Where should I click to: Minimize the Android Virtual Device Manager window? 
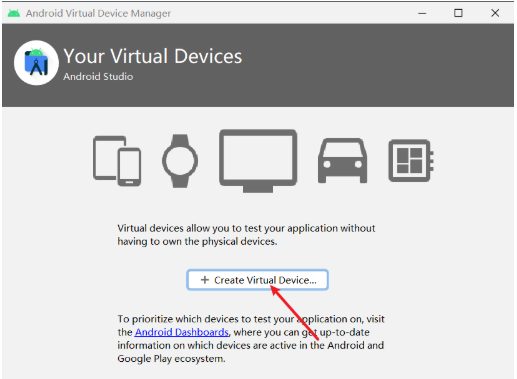[422, 13]
